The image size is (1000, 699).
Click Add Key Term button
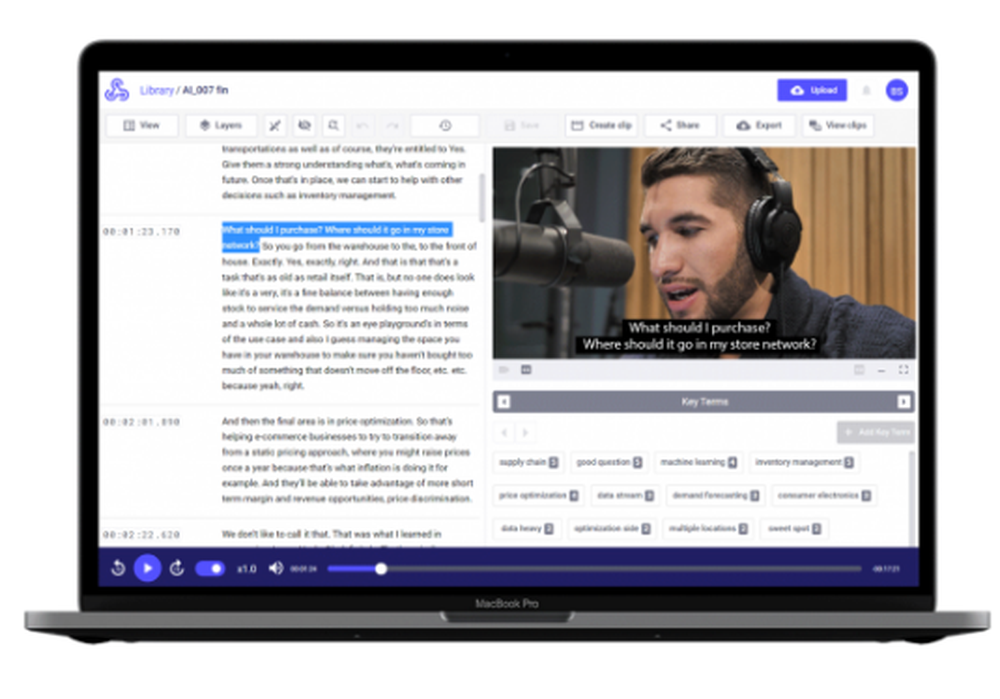pyautogui.click(x=876, y=432)
